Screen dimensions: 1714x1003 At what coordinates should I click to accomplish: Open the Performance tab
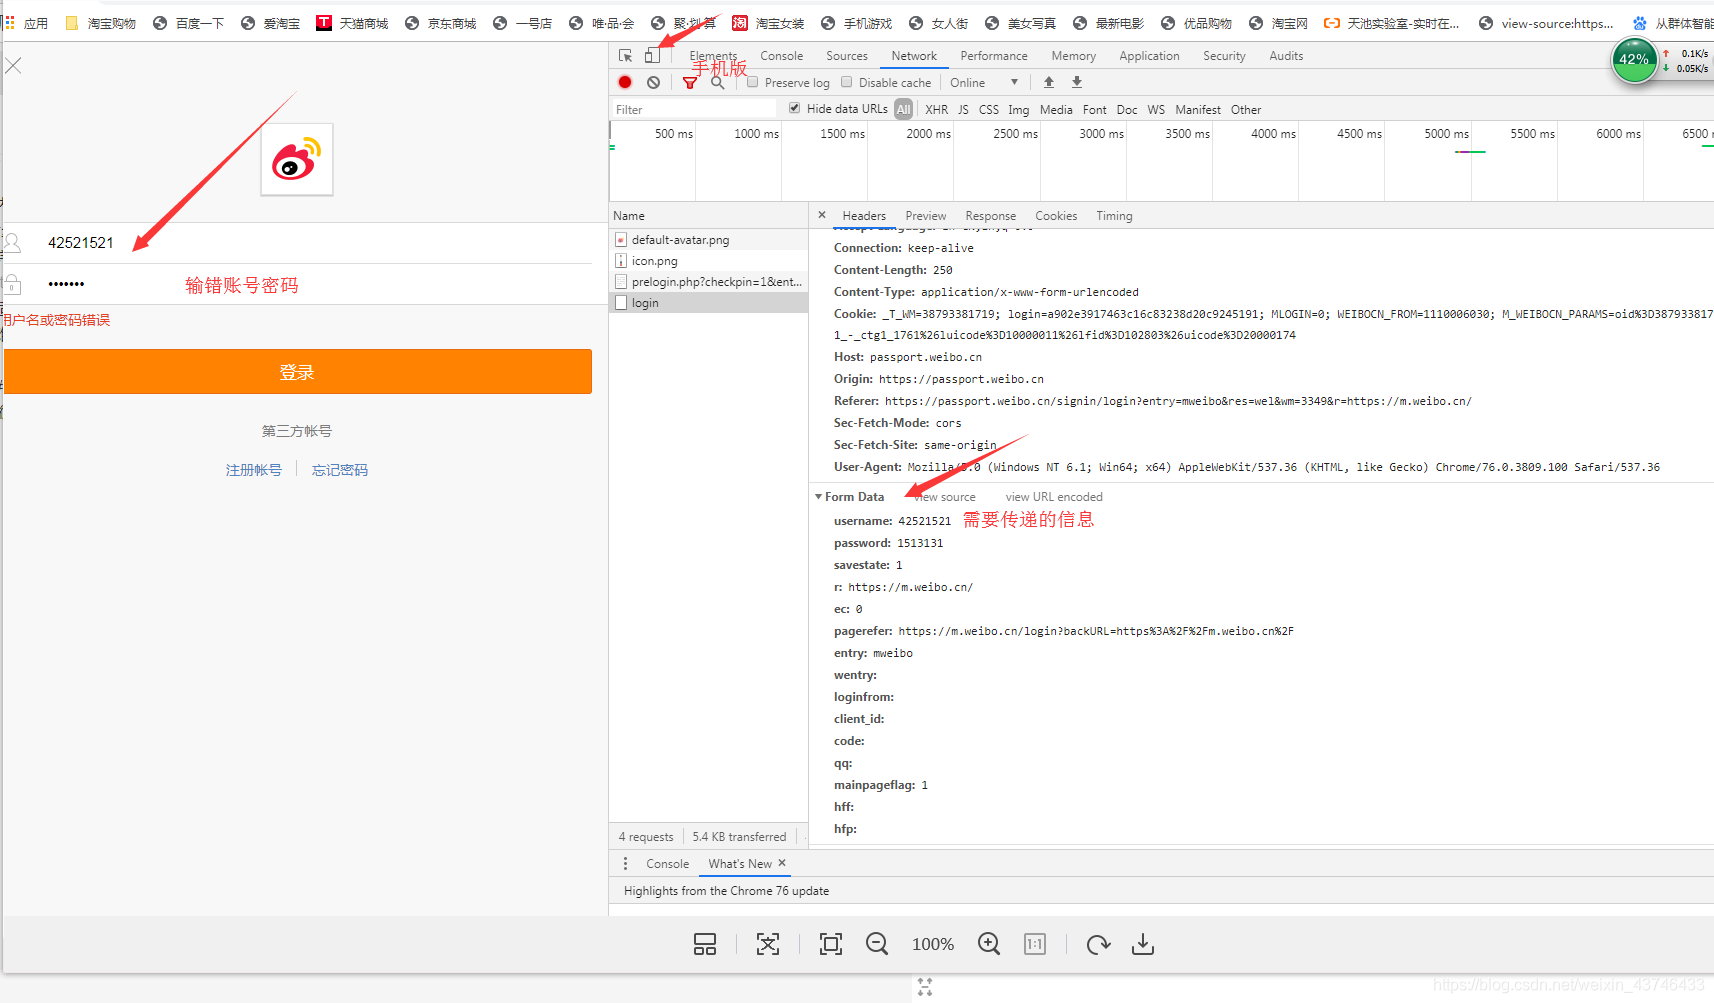[994, 56]
